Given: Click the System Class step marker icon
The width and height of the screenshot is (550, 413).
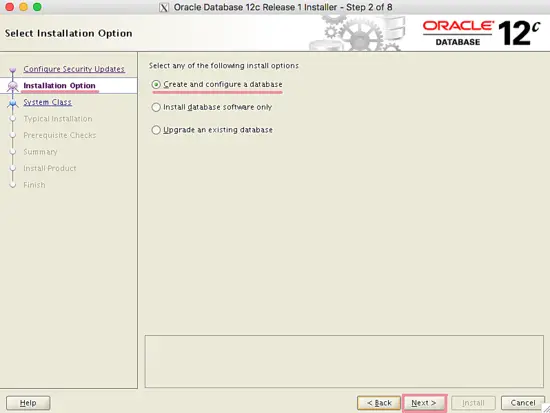Looking at the screenshot, I should click(13, 103).
